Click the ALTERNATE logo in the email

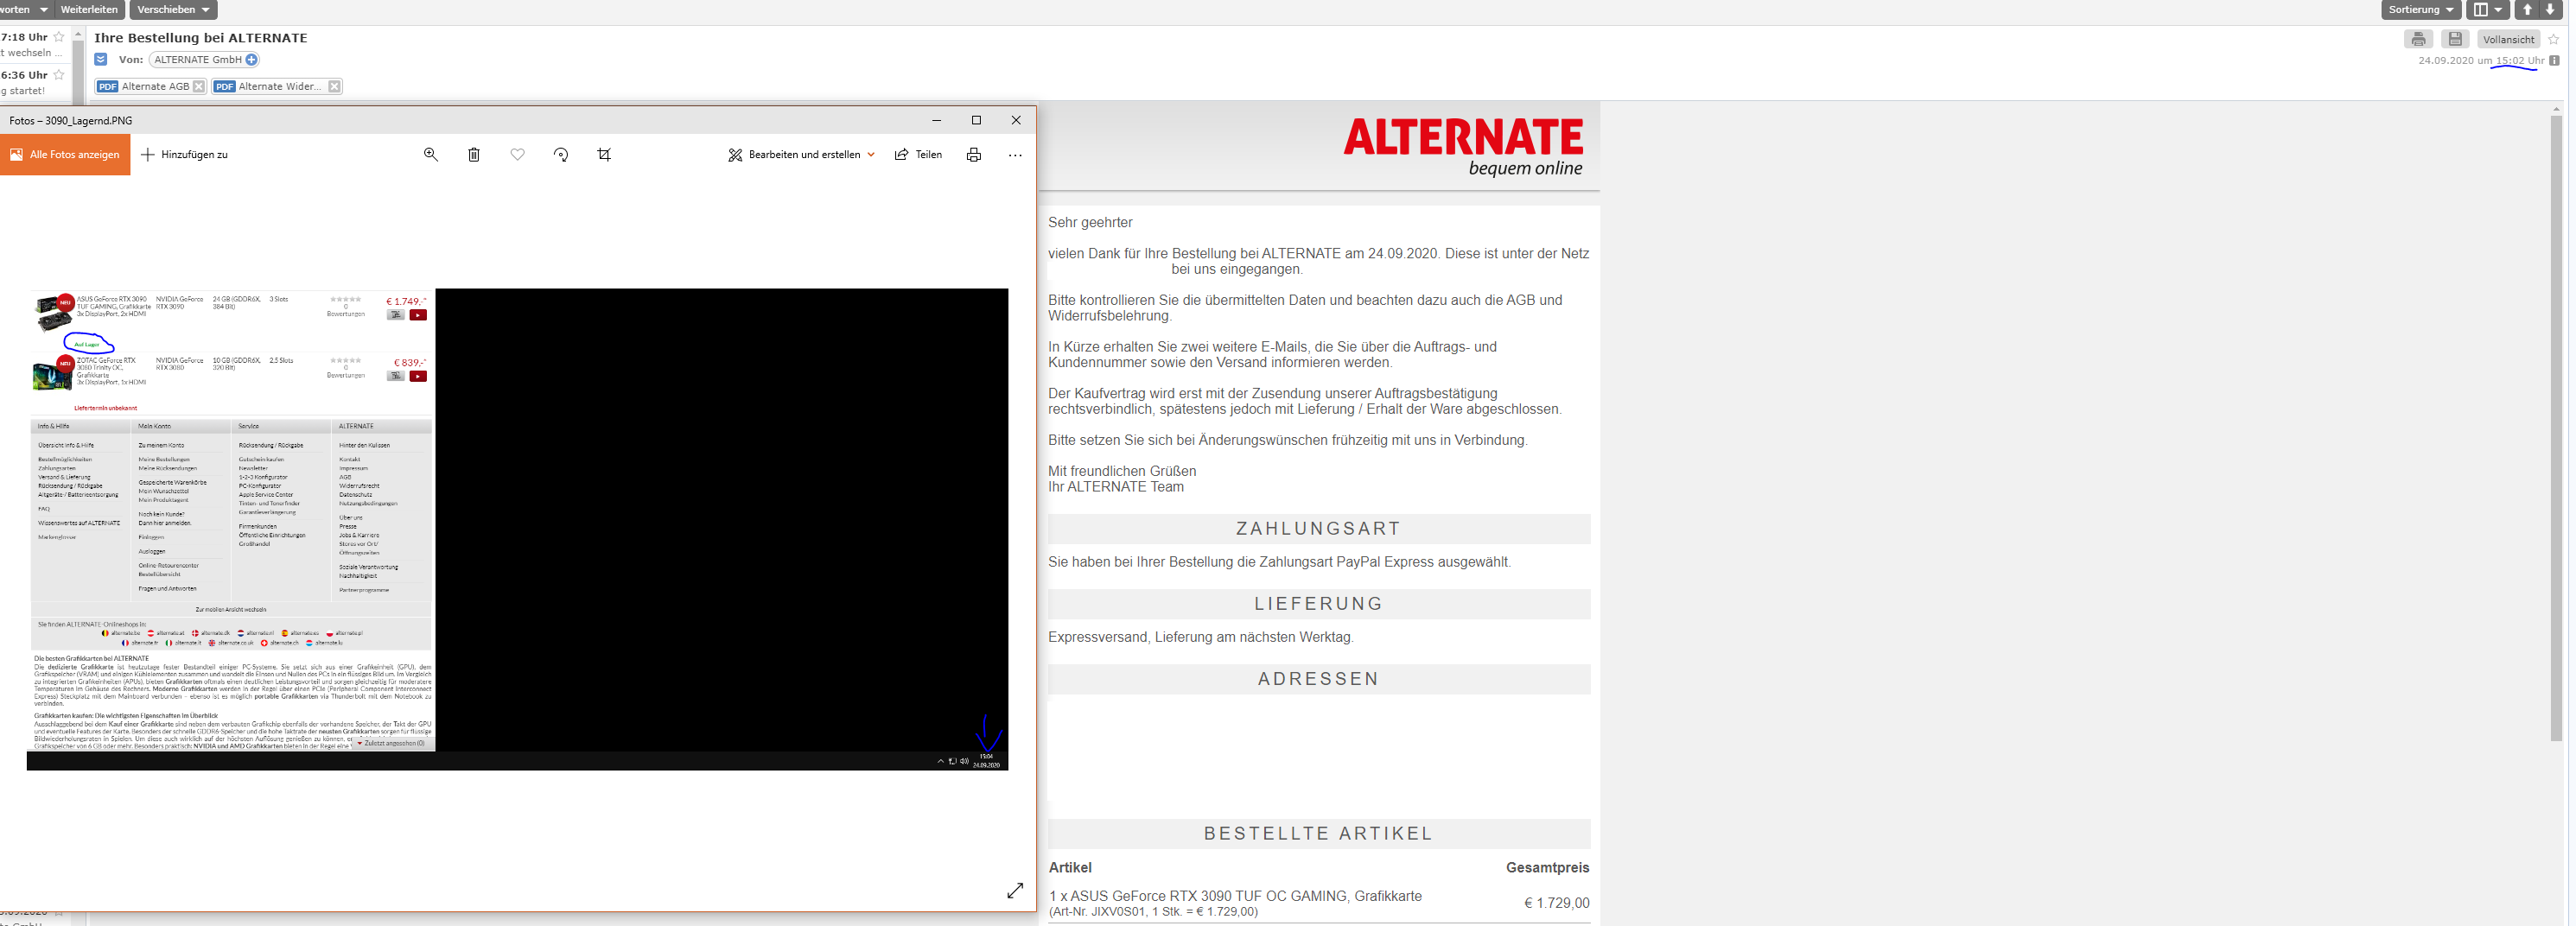pos(1463,147)
